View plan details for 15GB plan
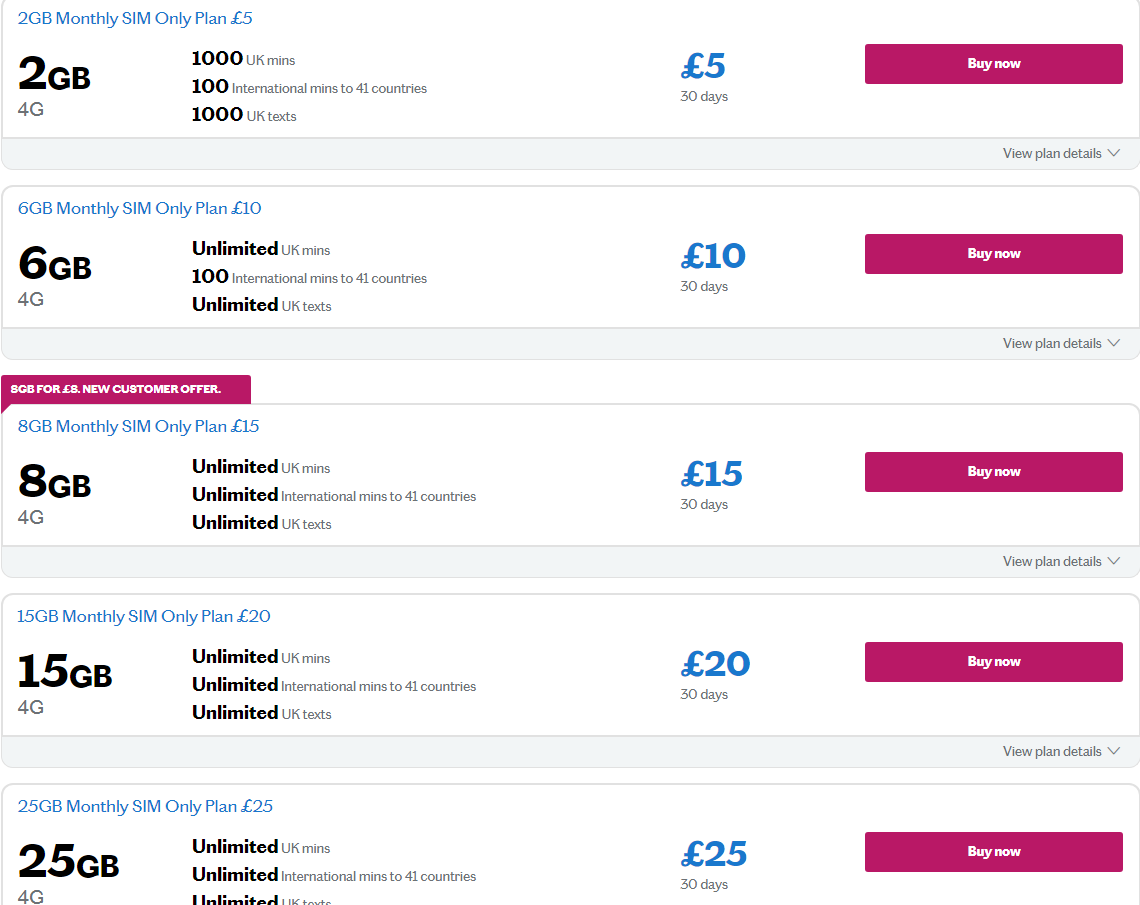 pos(1052,752)
